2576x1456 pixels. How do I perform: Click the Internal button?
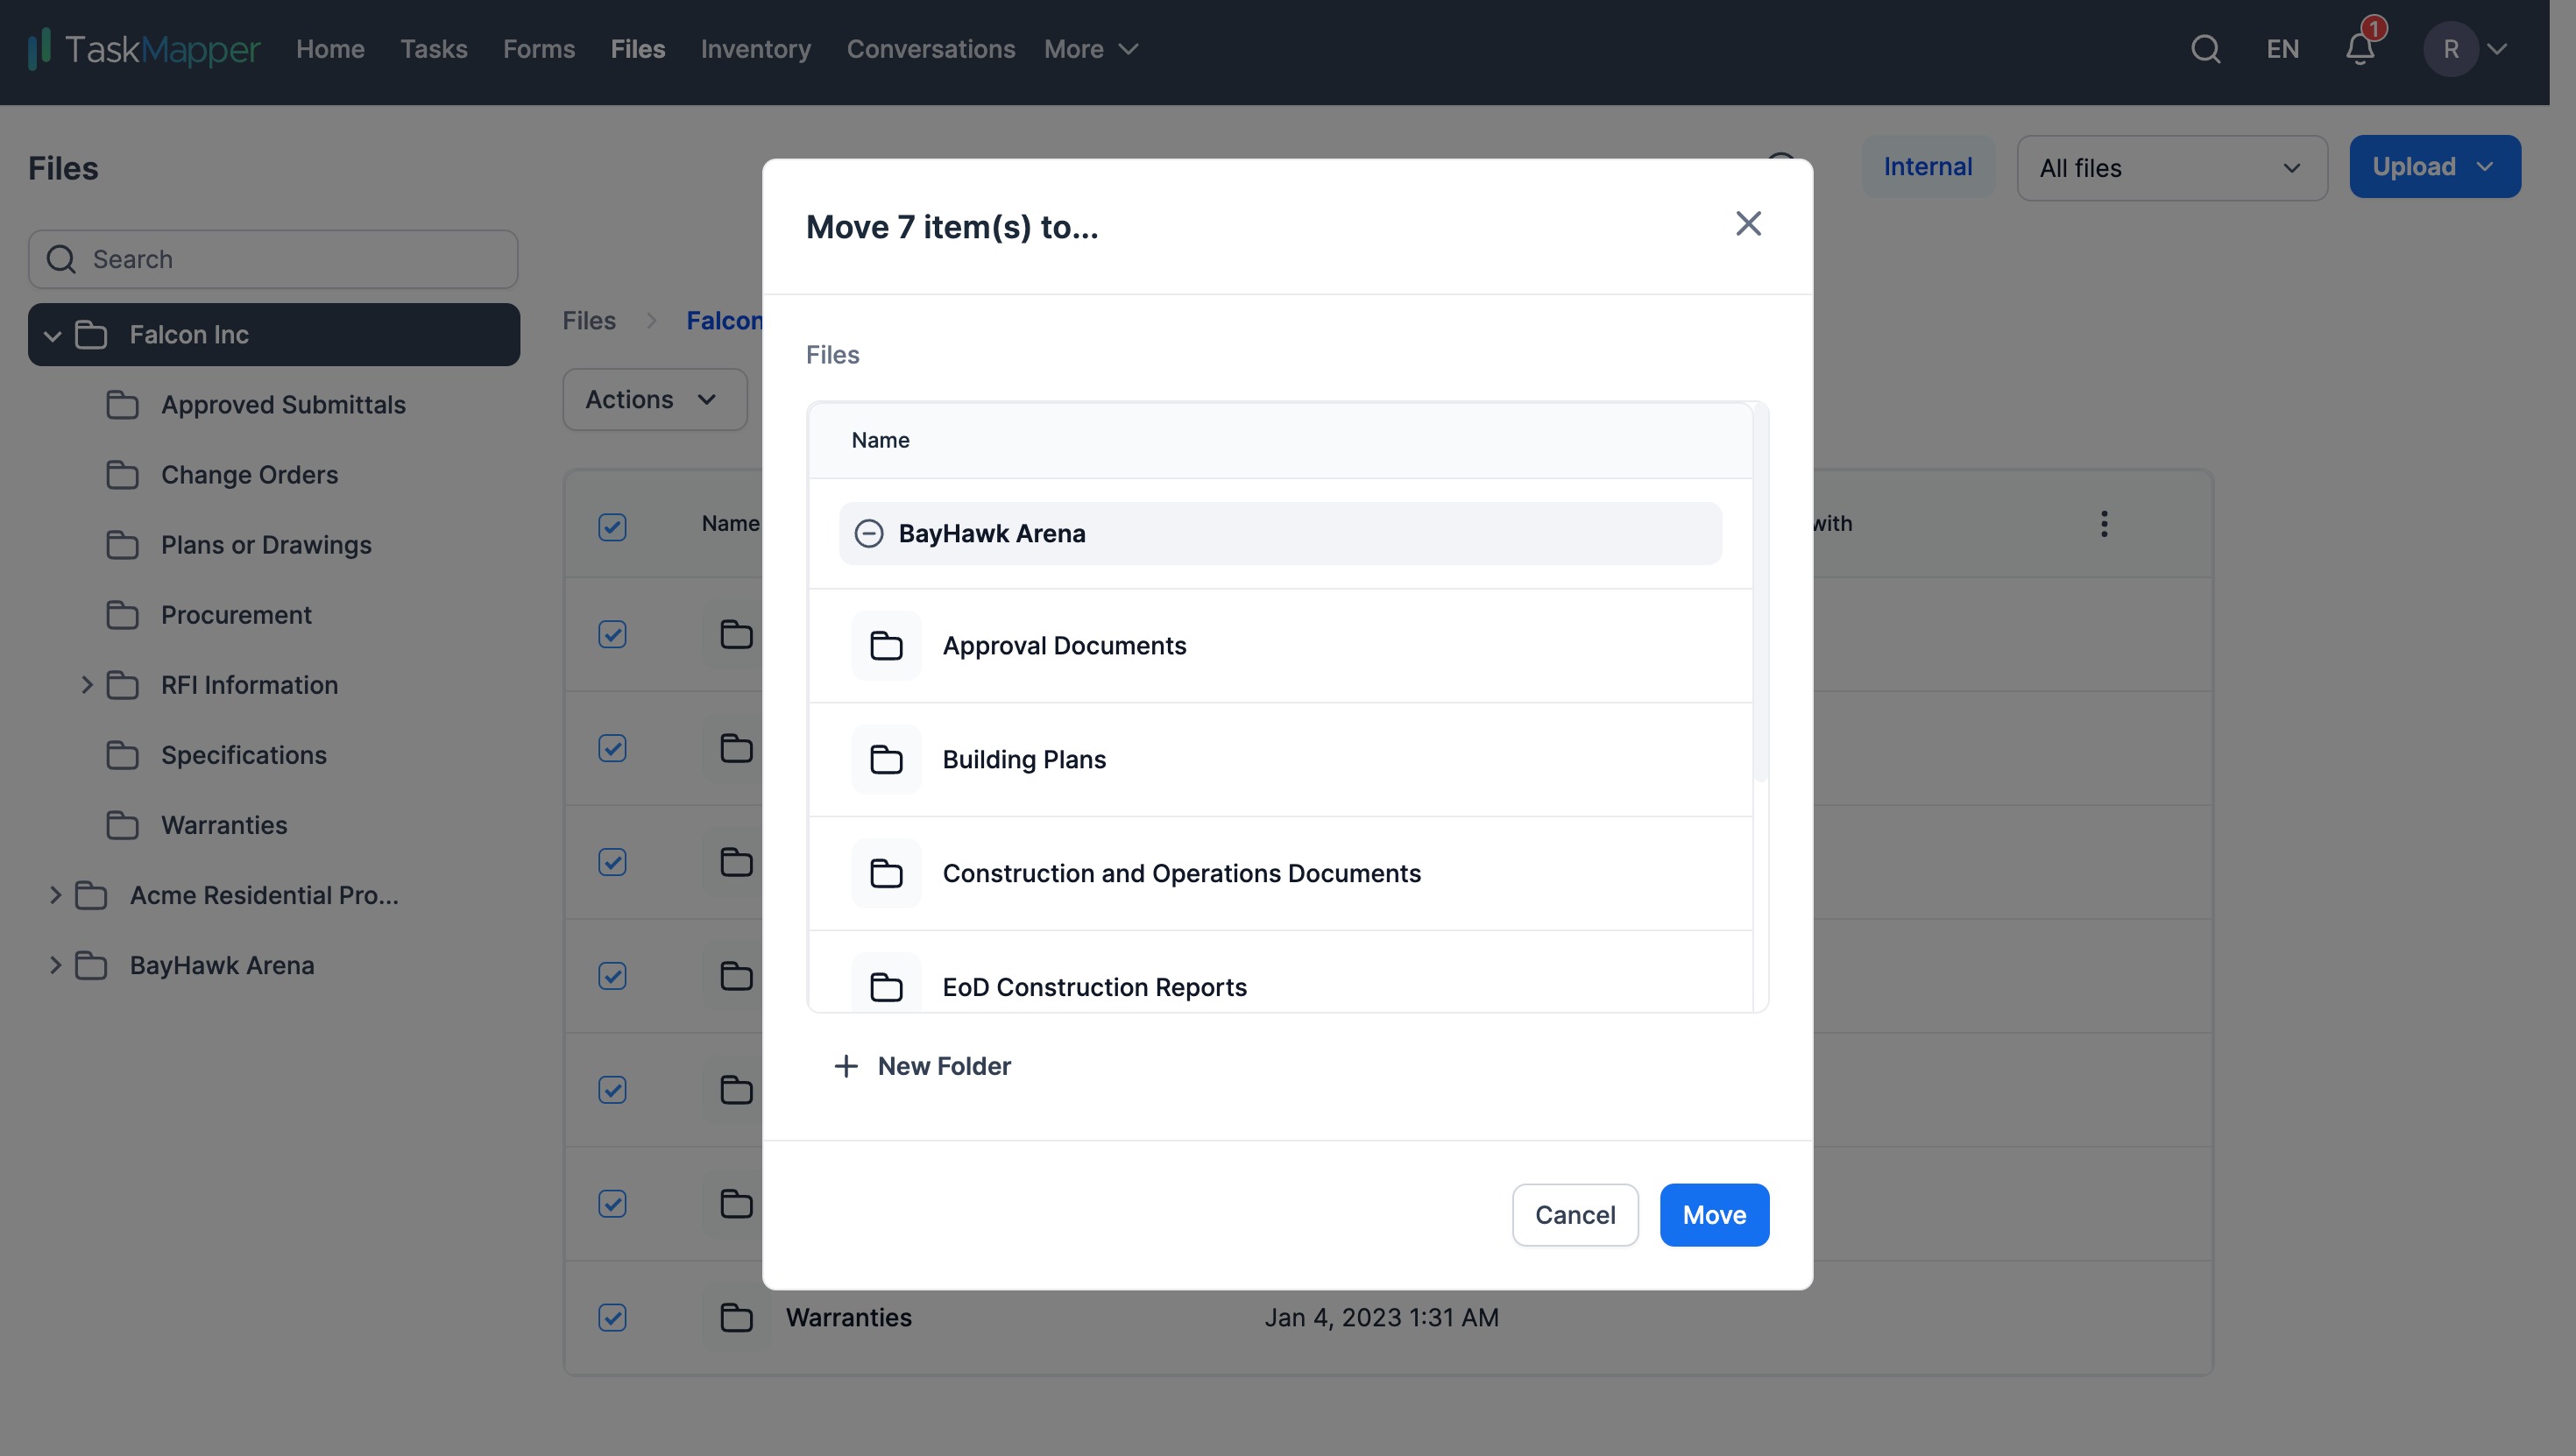point(1928,167)
